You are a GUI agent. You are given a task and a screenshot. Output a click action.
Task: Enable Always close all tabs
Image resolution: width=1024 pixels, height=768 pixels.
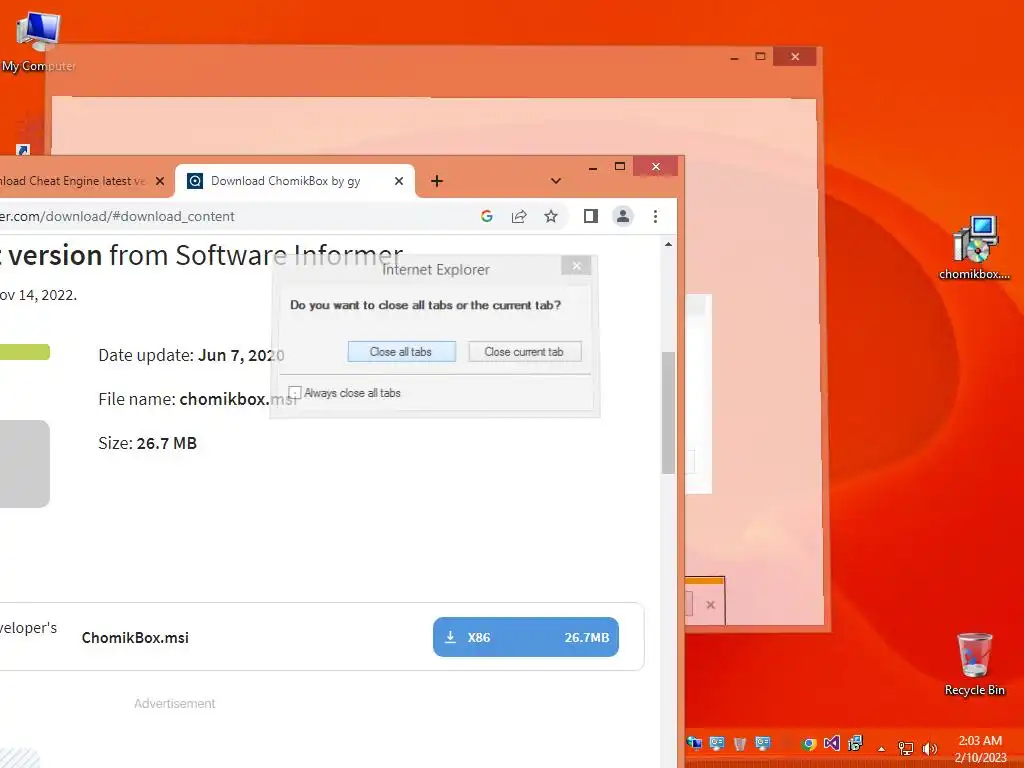point(295,392)
